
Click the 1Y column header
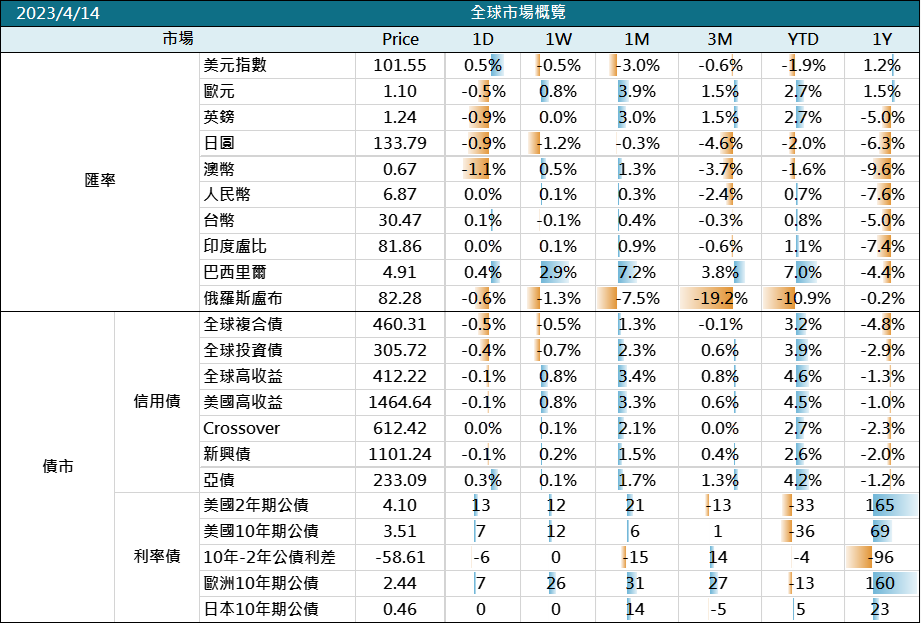[x=882, y=39]
